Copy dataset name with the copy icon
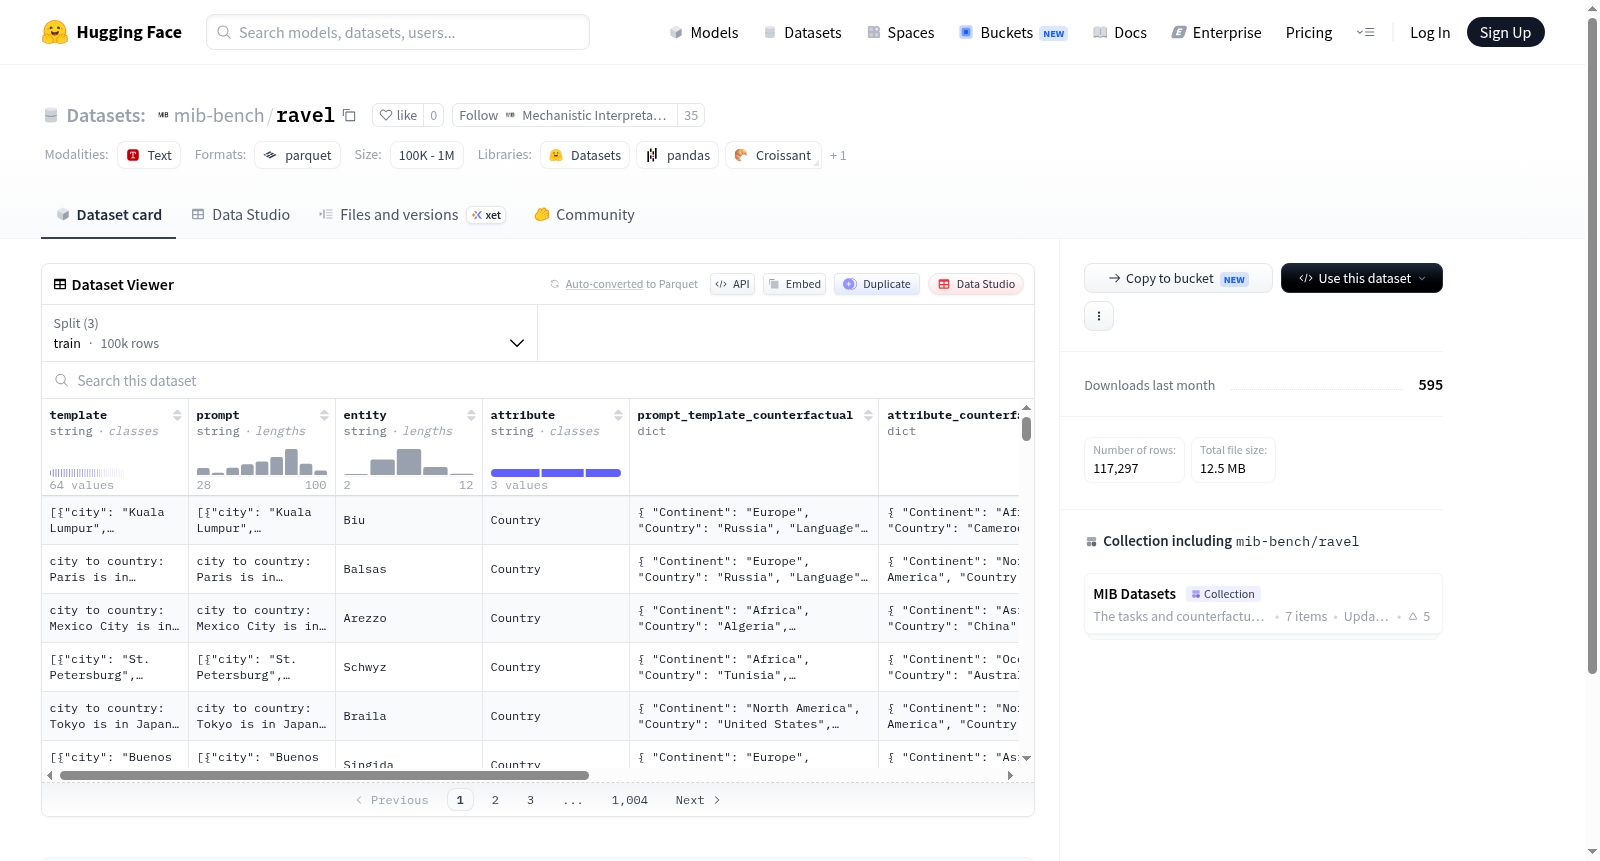 (x=349, y=115)
